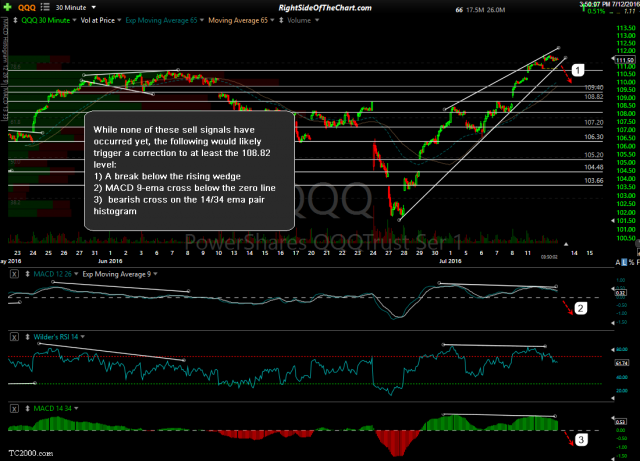Click the MACD 14 34 histogram label
The width and height of the screenshot is (640, 461).
pyautogui.click(x=53, y=408)
